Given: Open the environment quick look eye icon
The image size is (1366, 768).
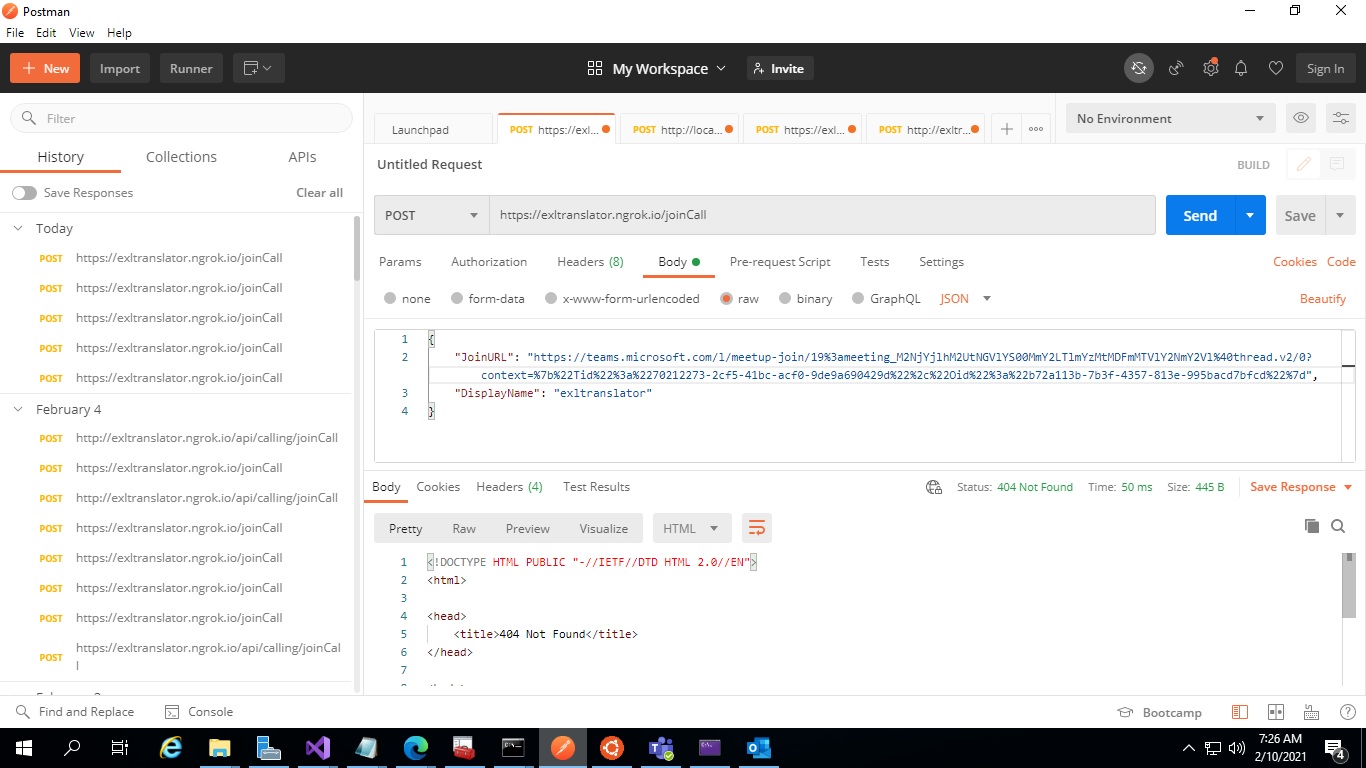Looking at the screenshot, I should 1301,118.
